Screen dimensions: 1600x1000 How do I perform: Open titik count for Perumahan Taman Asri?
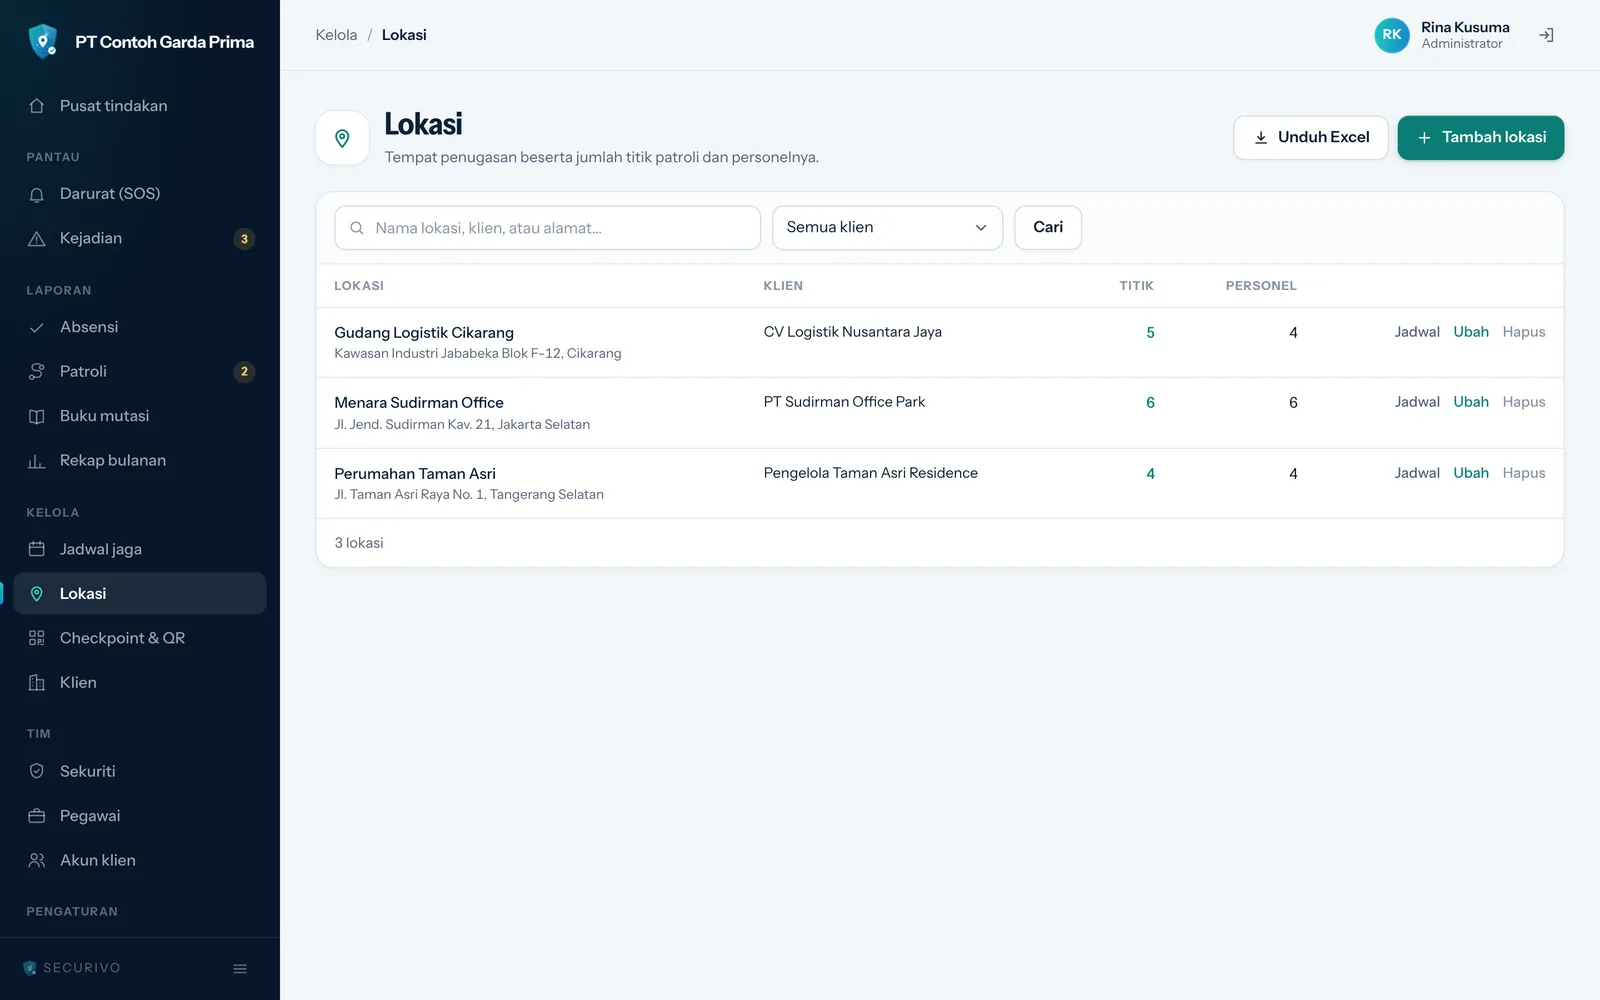coord(1150,474)
